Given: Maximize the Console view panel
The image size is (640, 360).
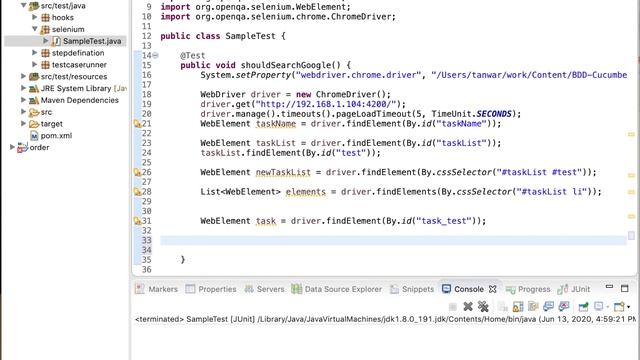Looking at the screenshot, I should [624, 289].
